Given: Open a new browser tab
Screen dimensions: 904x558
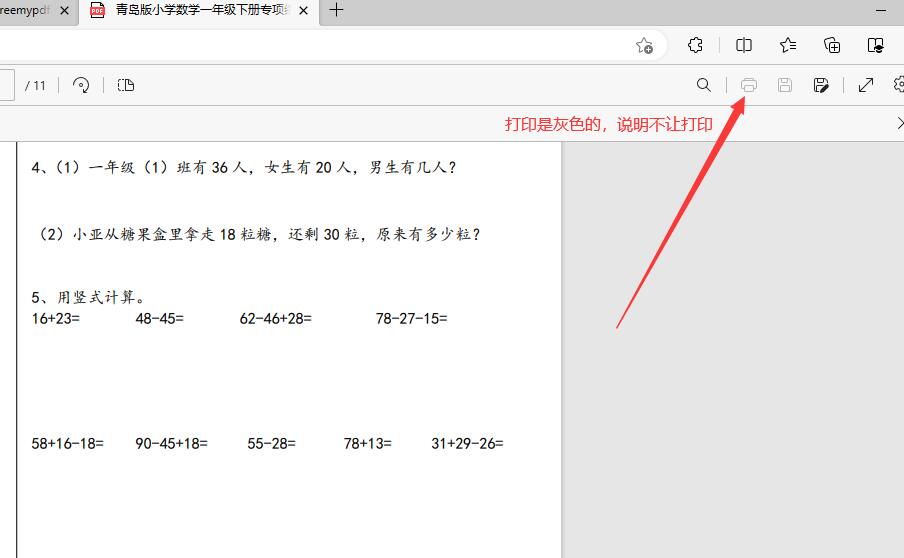Looking at the screenshot, I should click(x=337, y=10).
